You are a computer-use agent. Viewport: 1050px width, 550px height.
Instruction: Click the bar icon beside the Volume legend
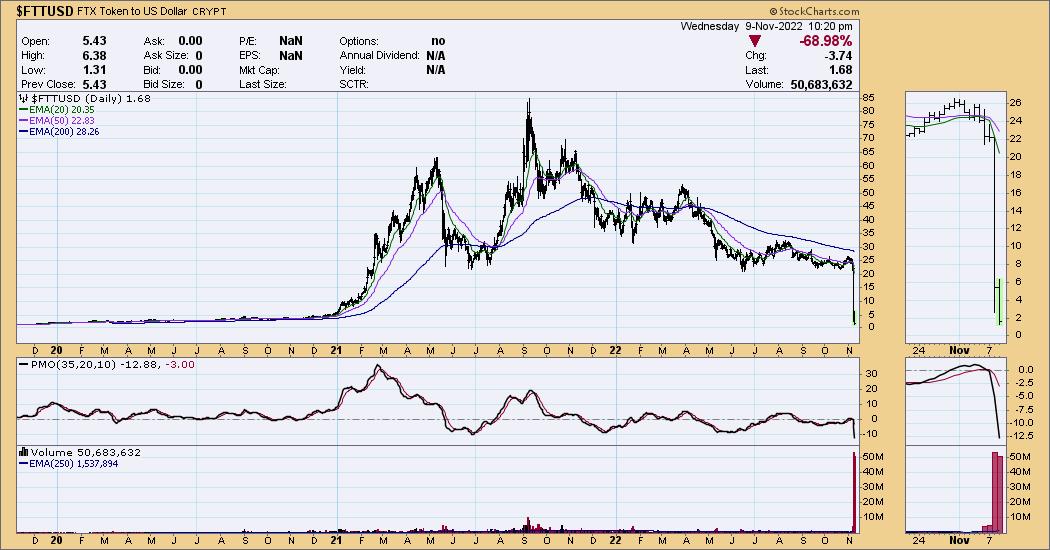pyautogui.click(x=23, y=452)
